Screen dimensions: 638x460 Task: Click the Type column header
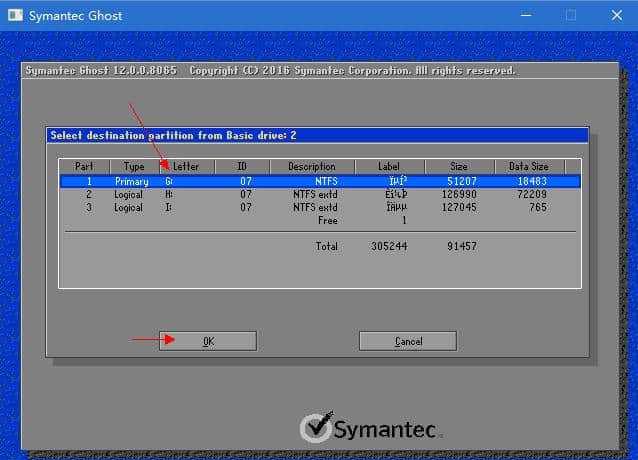point(134,166)
